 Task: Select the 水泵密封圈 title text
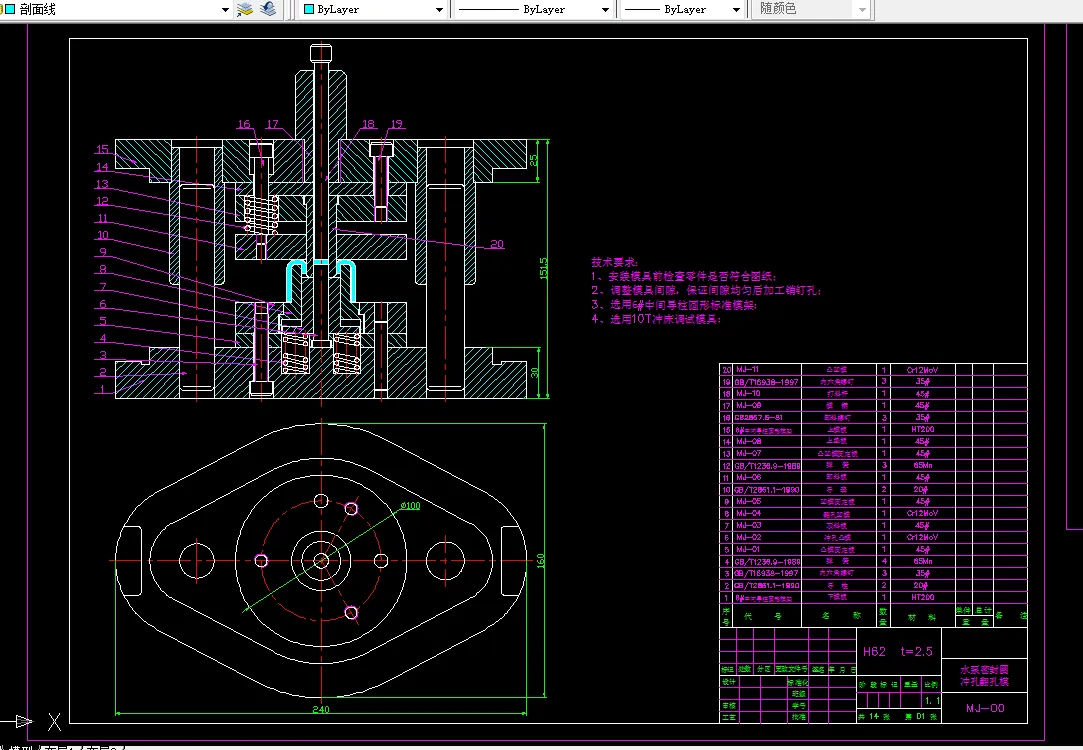pyautogui.click(x=984, y=669)
